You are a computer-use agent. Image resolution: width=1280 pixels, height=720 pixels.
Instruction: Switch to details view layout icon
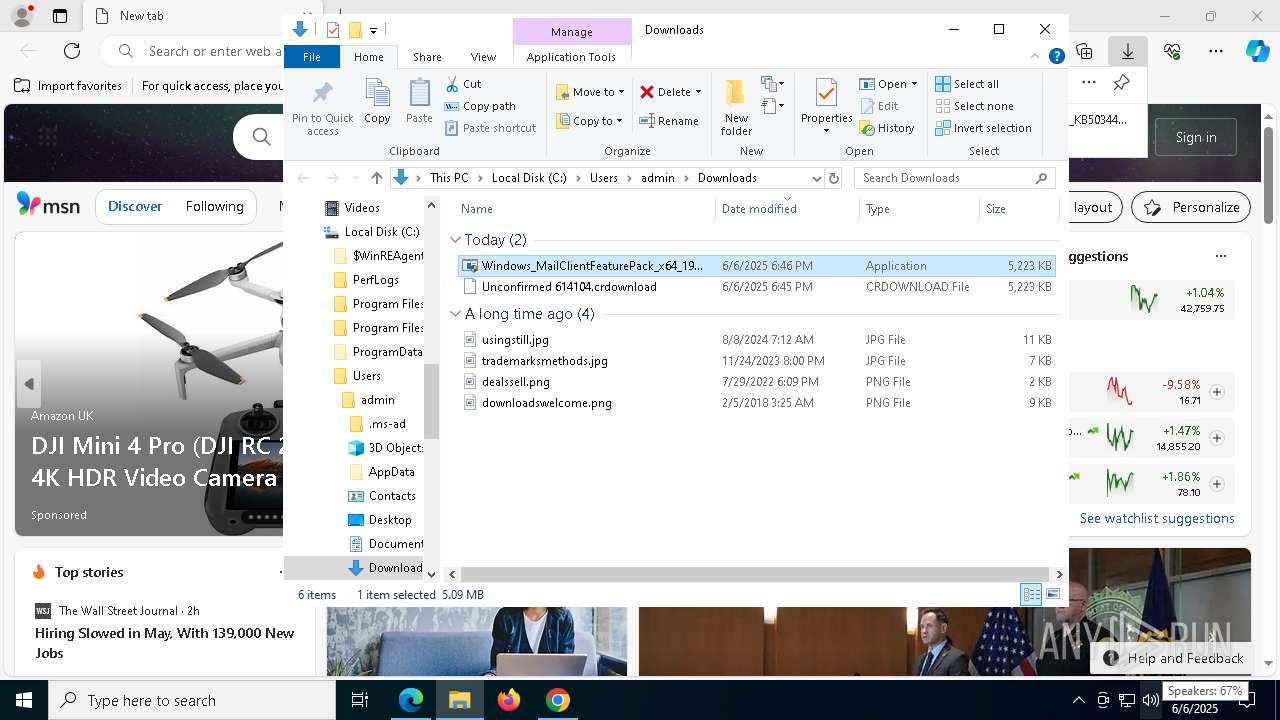1031,595
